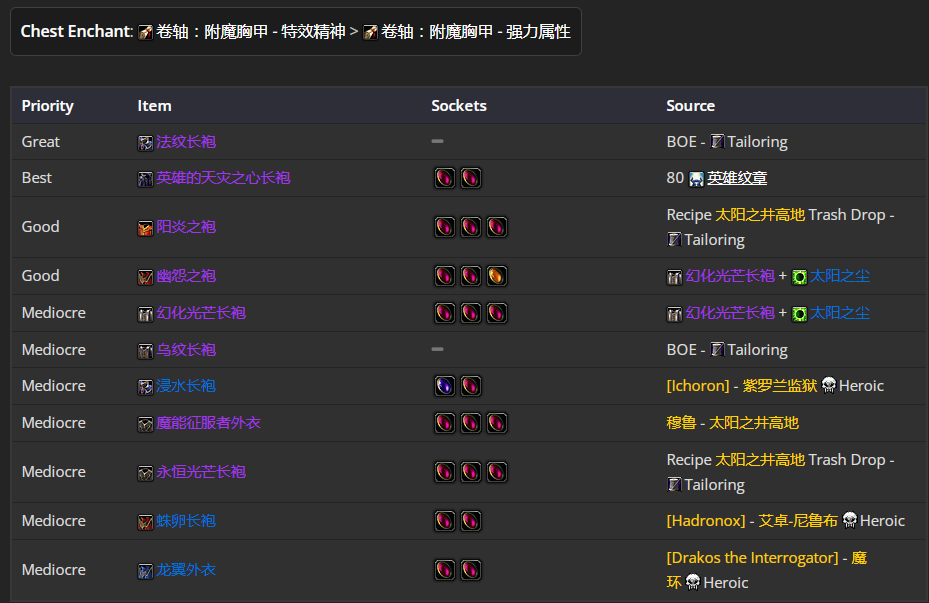Click the Tailoring icon in the 阳炎之袍 row
929x603 pixels.
674,239
